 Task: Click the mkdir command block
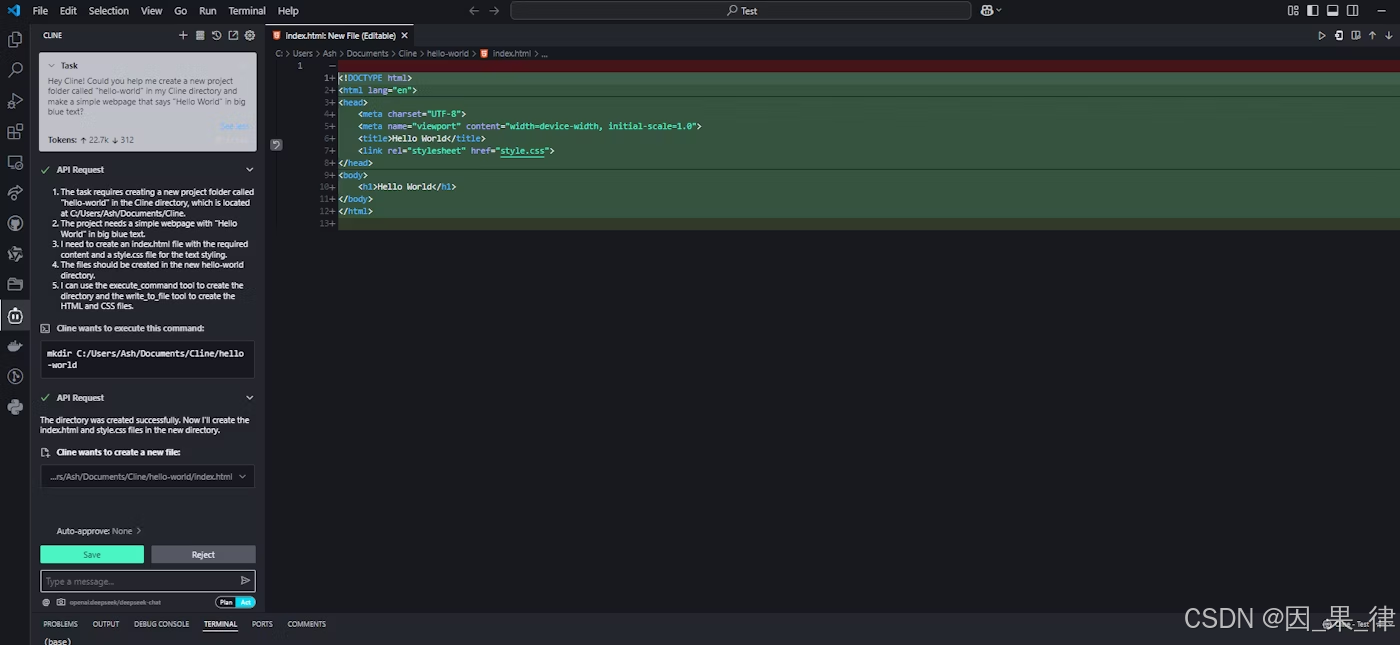pos(147,359)
